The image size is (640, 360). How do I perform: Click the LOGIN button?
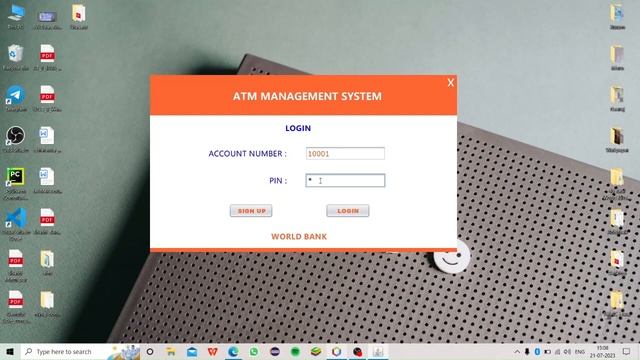click(x=348, y=211)
